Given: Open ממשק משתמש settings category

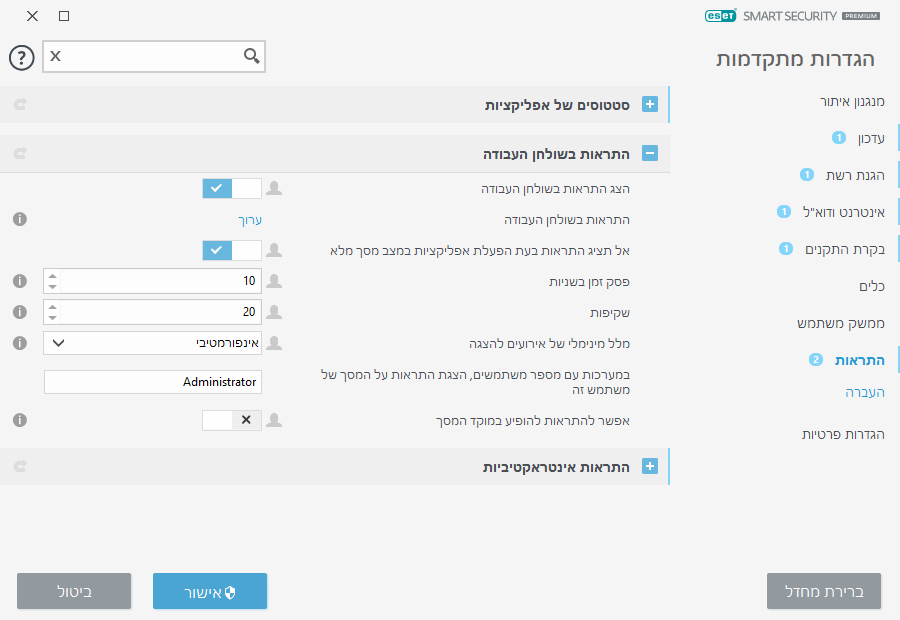Looking at the screenshot, I should pos(840,323).
